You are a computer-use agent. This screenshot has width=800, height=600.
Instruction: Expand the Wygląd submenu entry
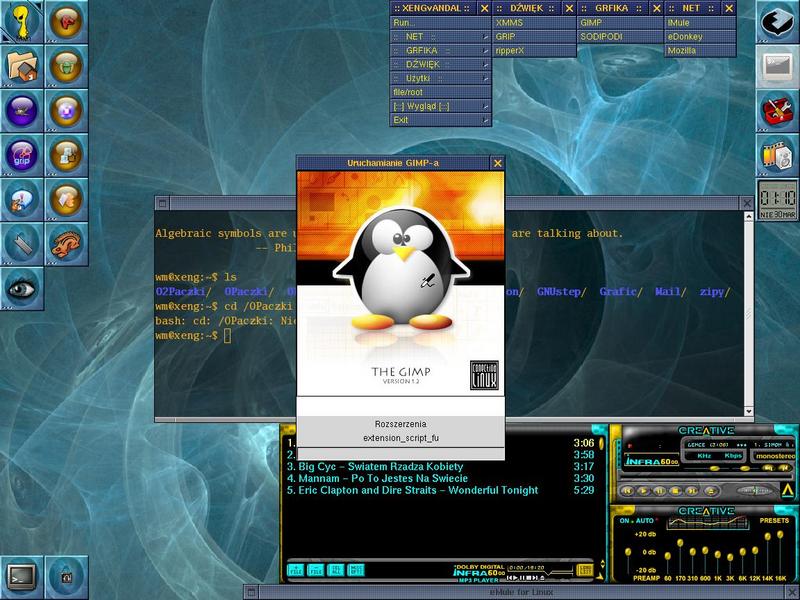coord(440,106)
